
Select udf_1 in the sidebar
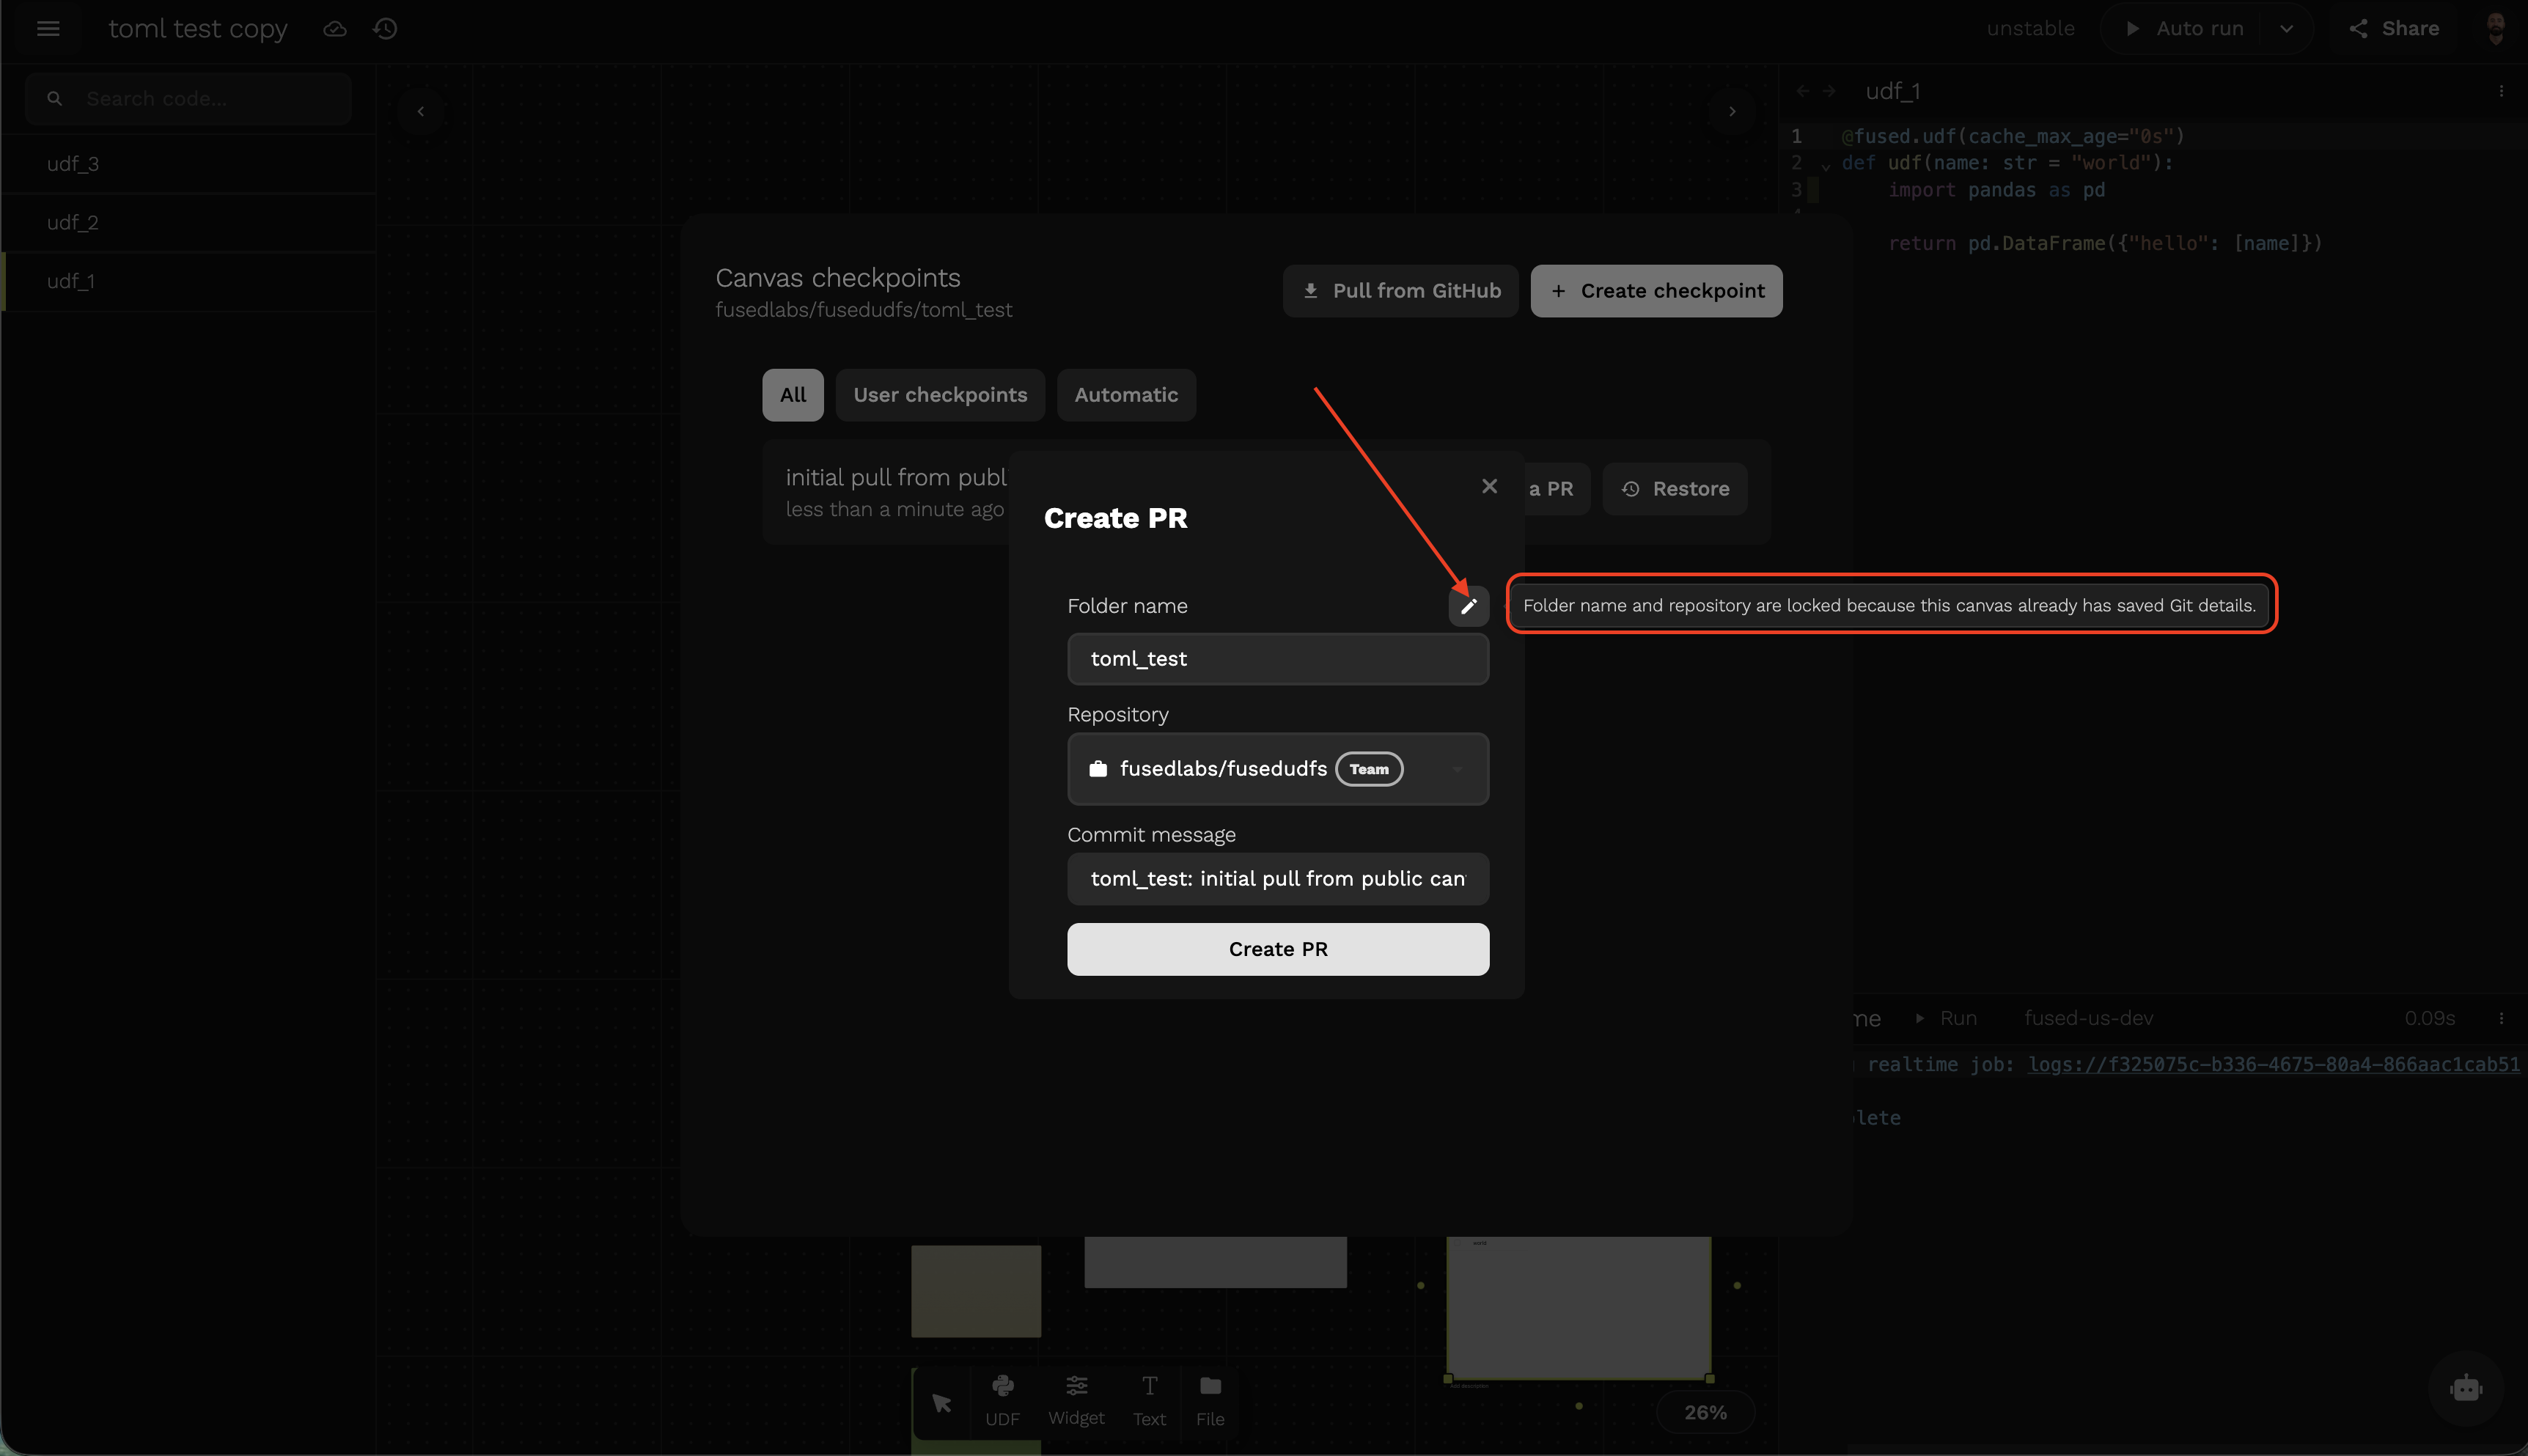188,282
